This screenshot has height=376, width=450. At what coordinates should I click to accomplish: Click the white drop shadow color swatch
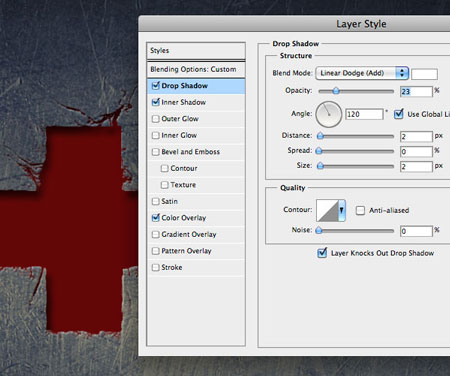click(424, 74)
